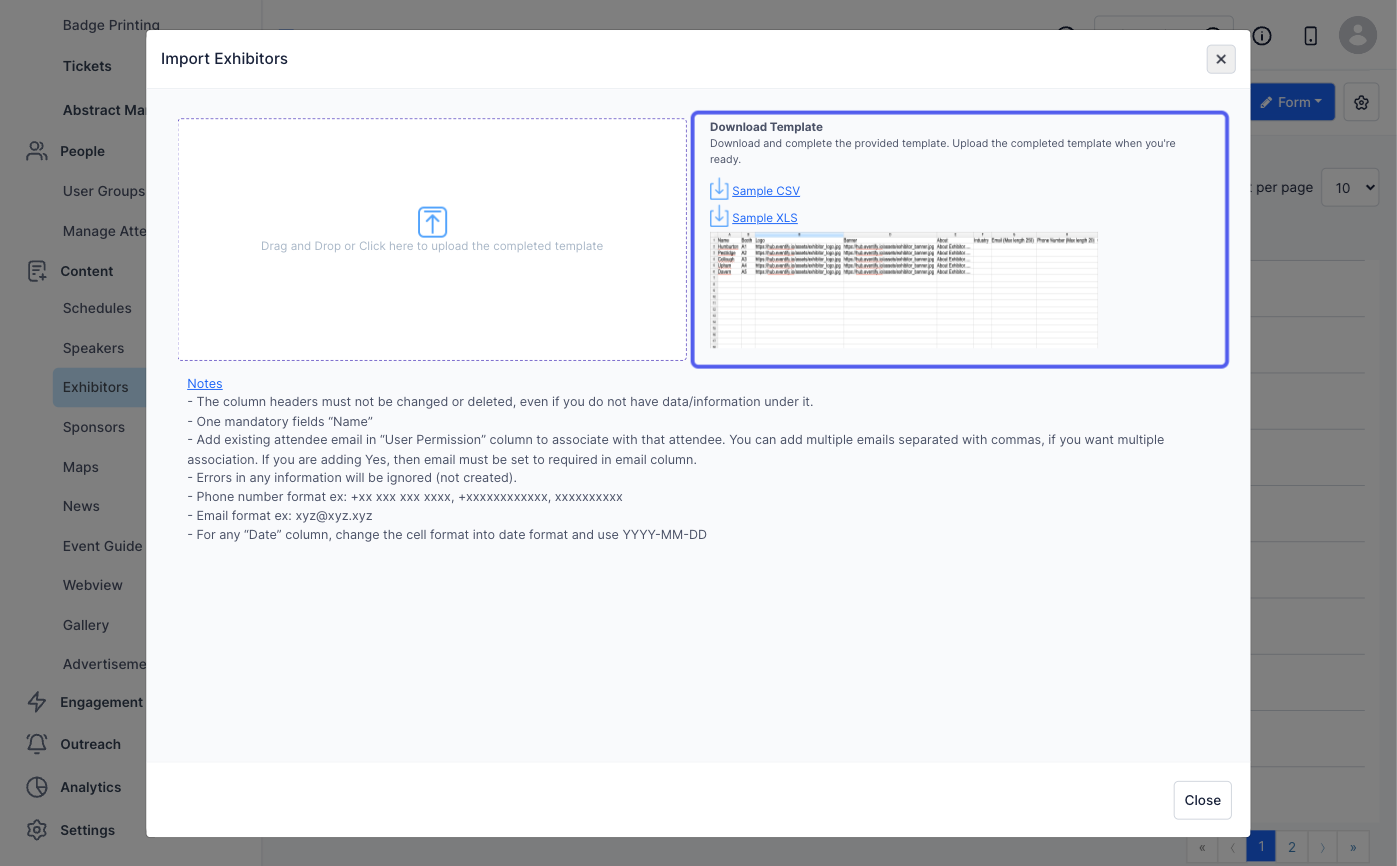
Task: Go to pagination page 1
Action: click(x=1261, y=847)
